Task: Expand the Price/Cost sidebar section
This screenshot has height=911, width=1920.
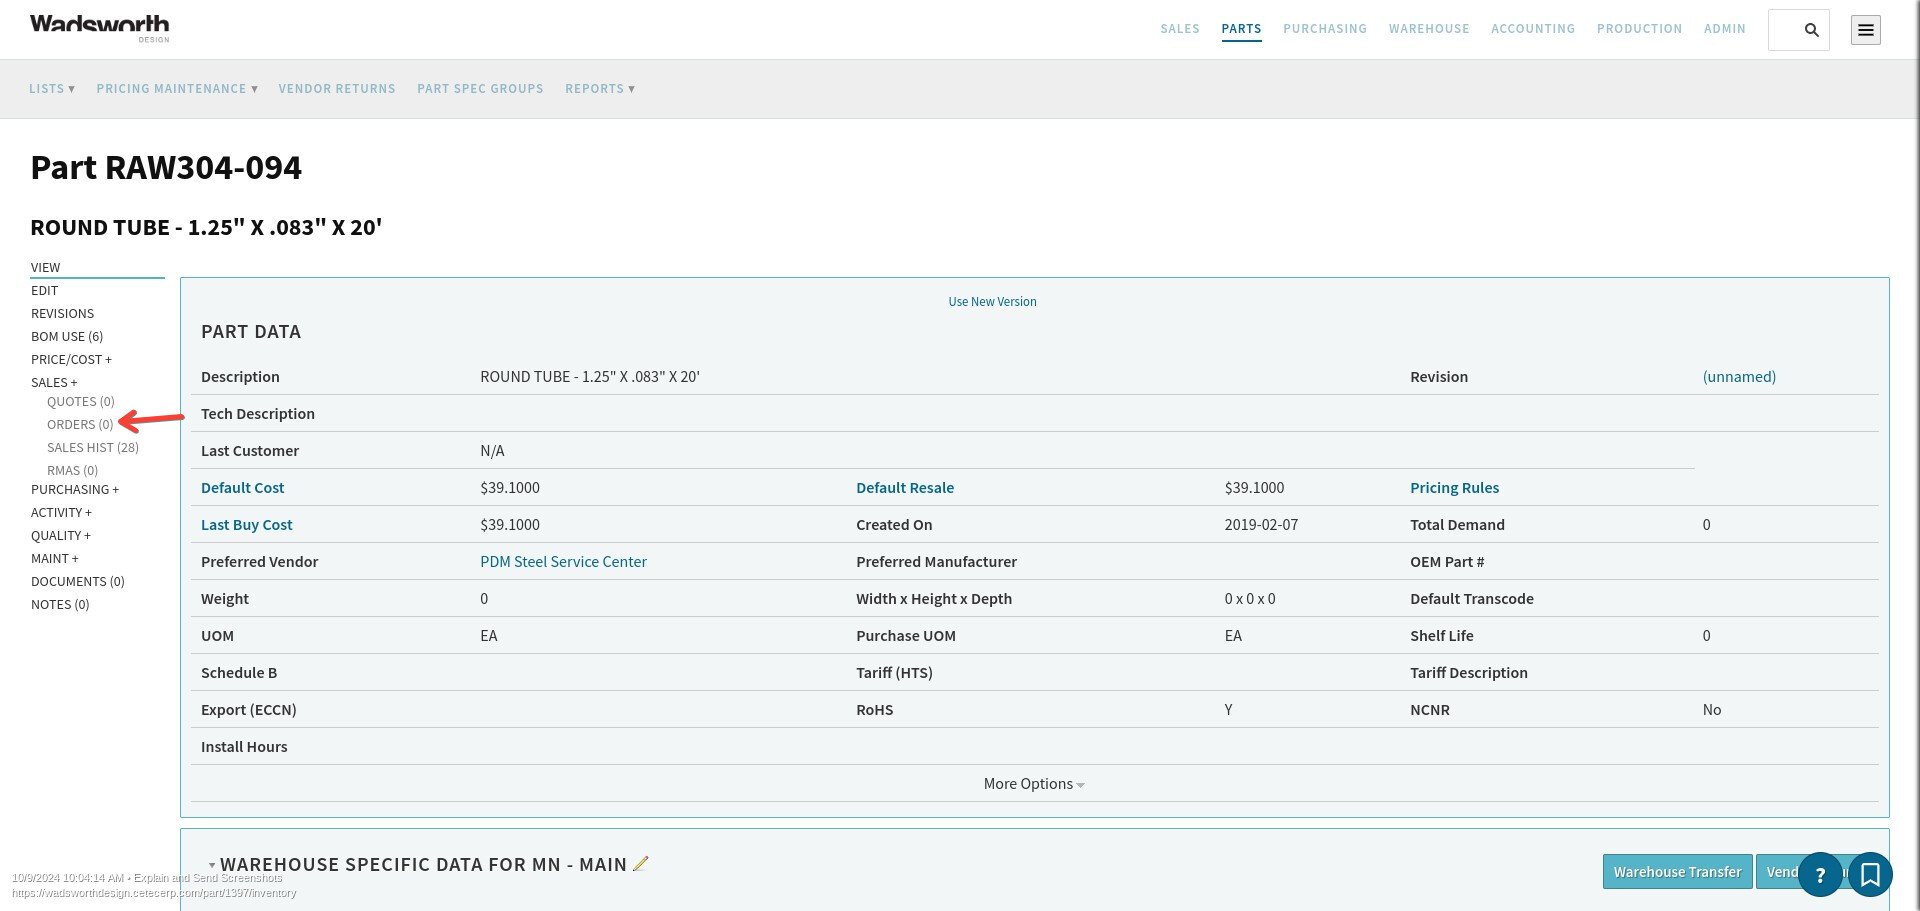Action: (x=71, y=359)
